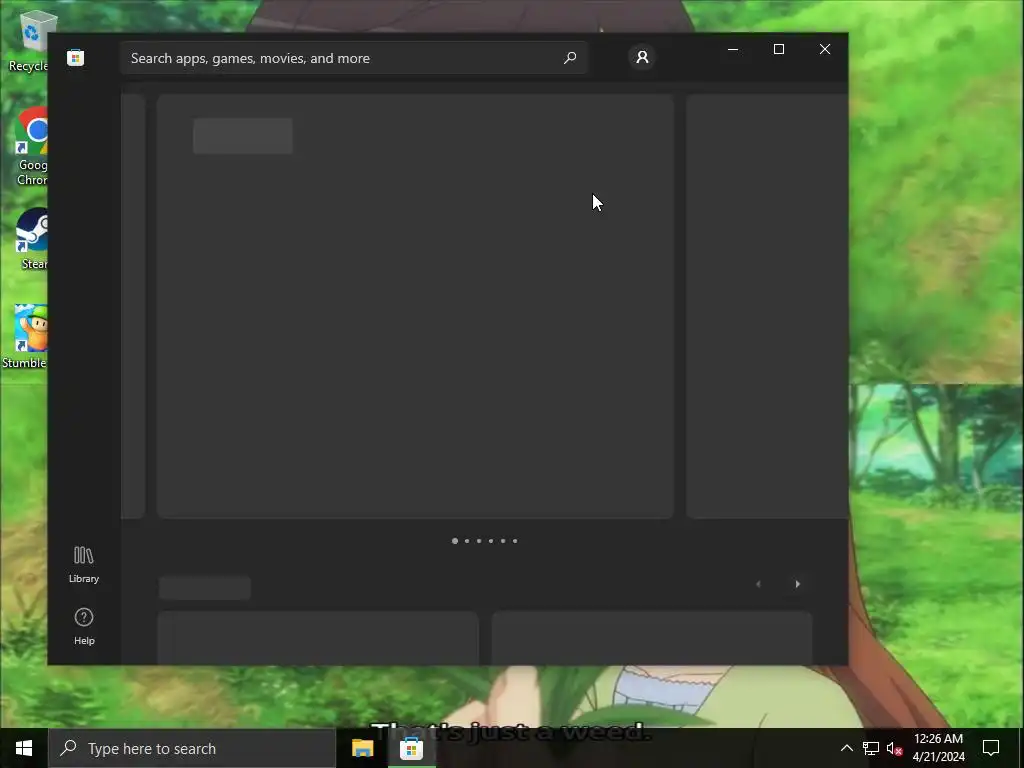Open the Library section

tap(84, 565)
